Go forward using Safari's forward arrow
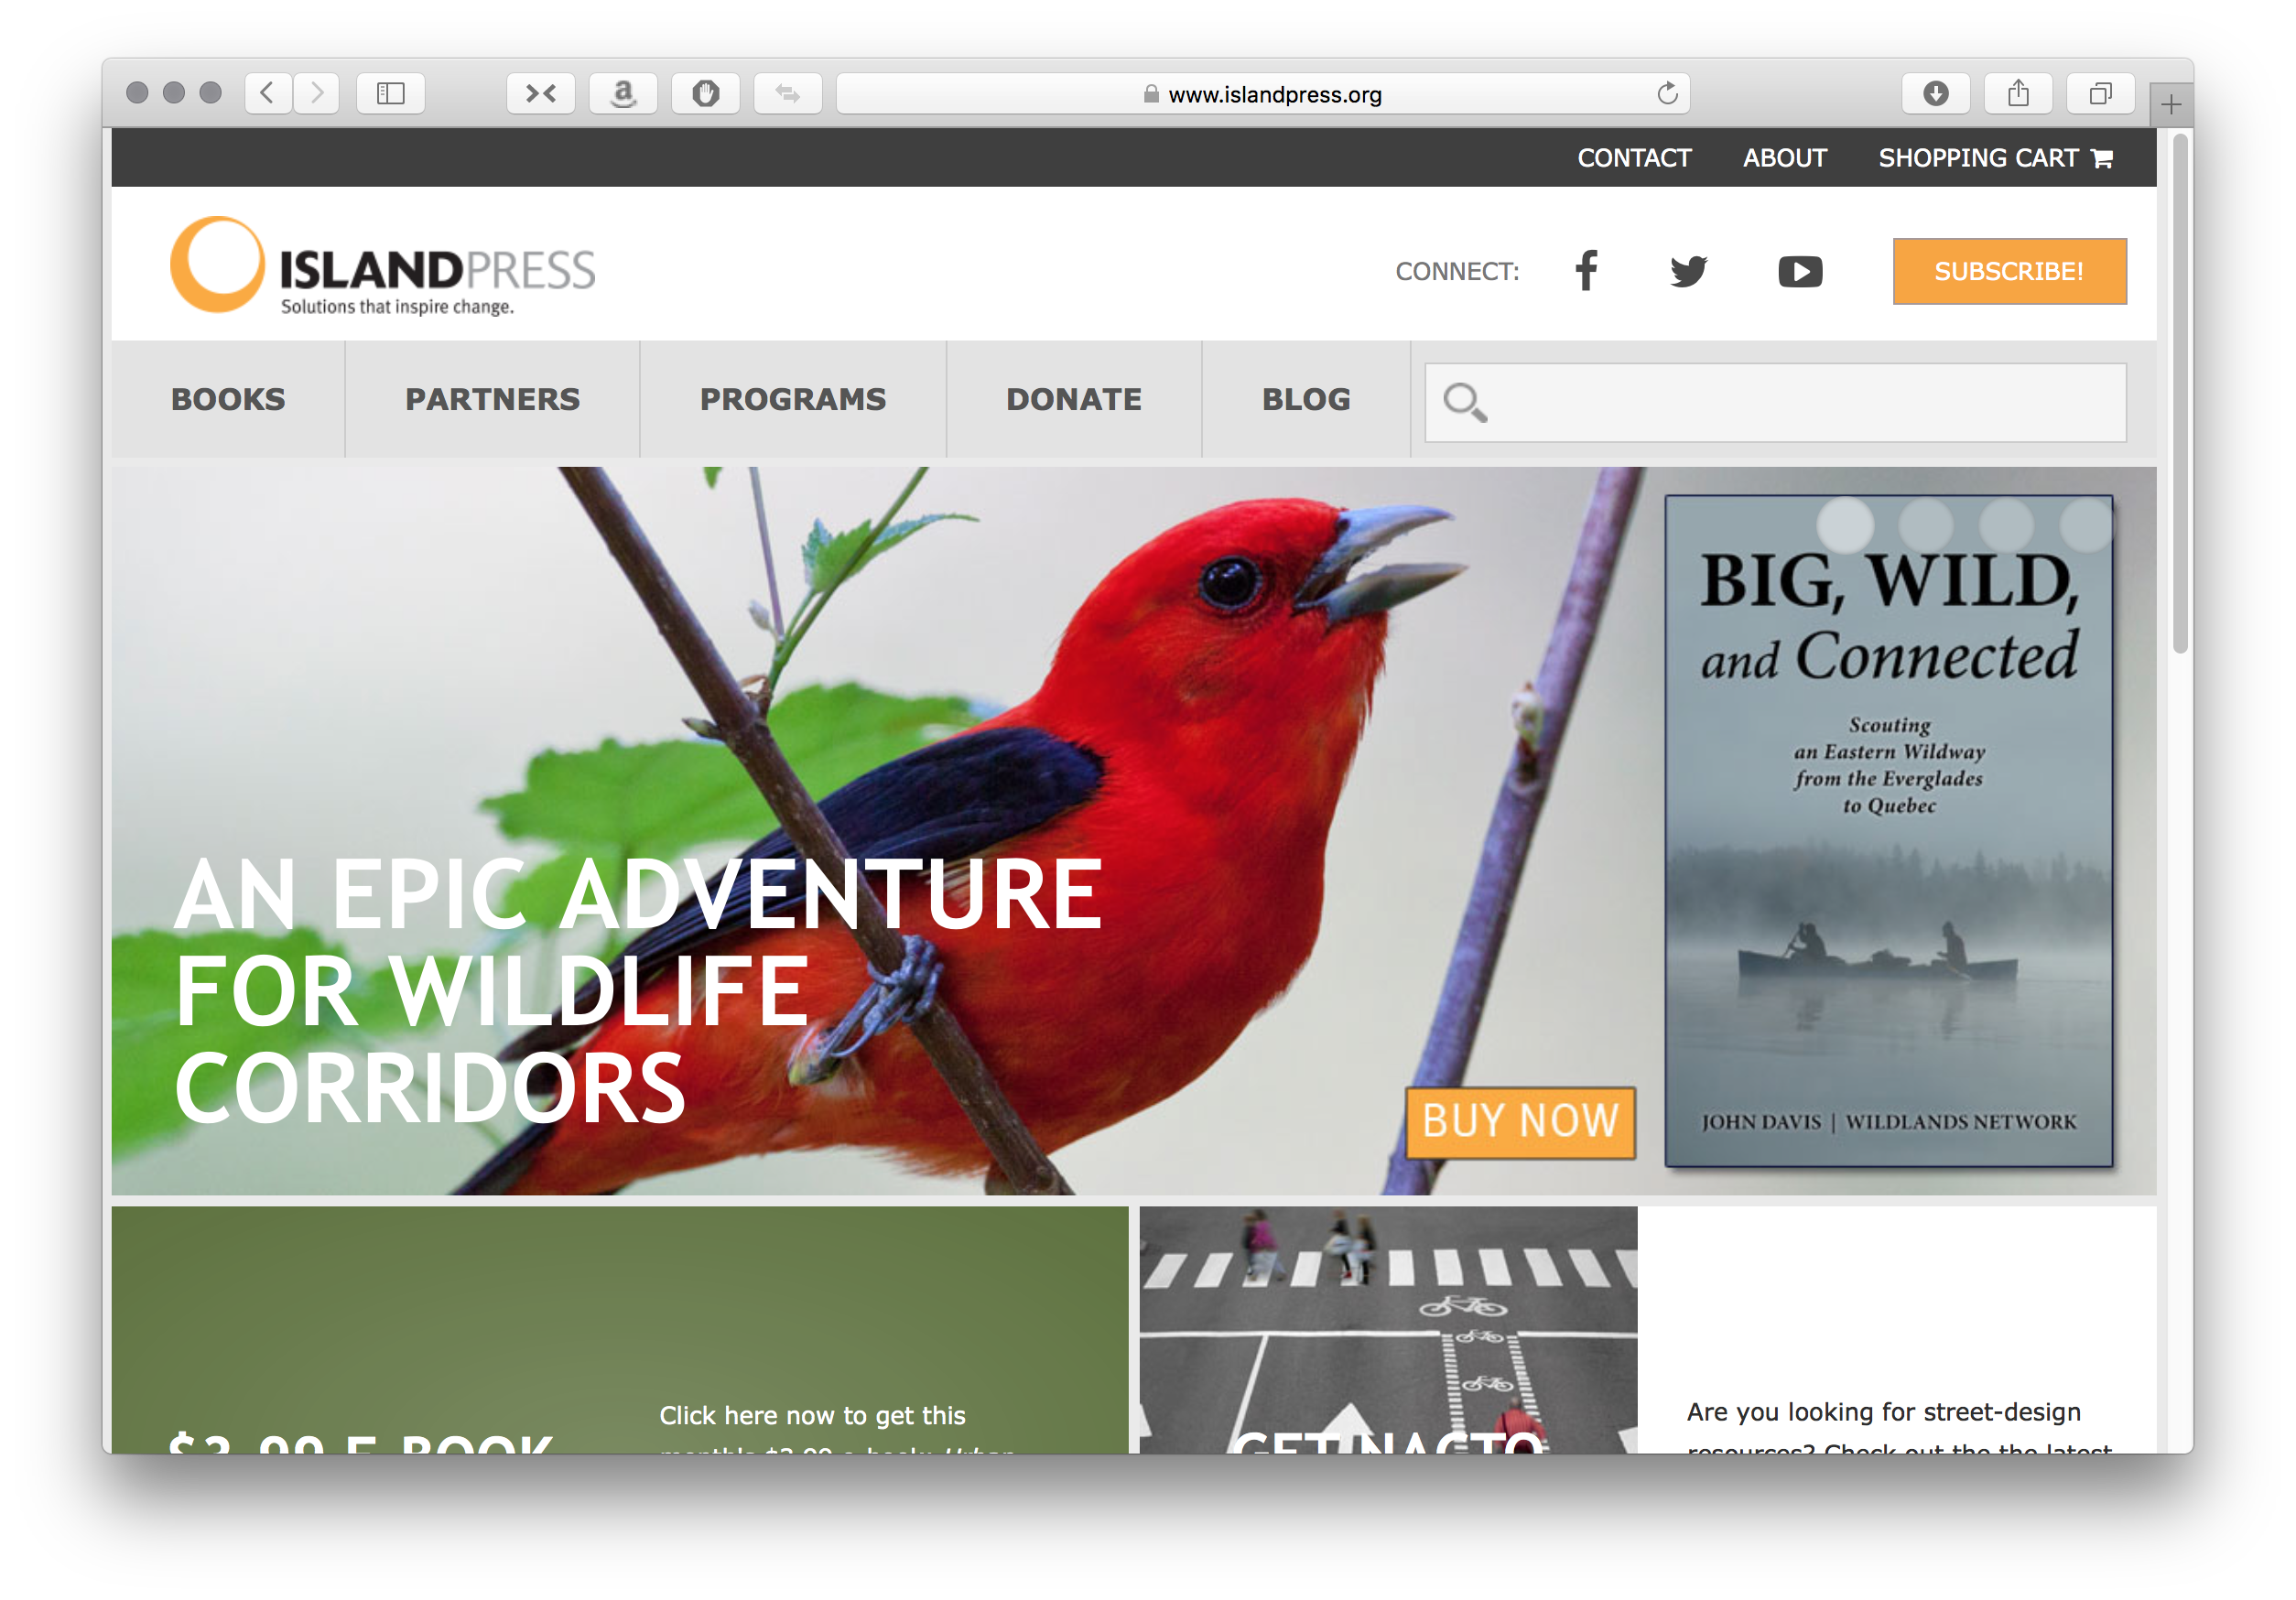2296x1600 pixels. (x=316, y=93)
